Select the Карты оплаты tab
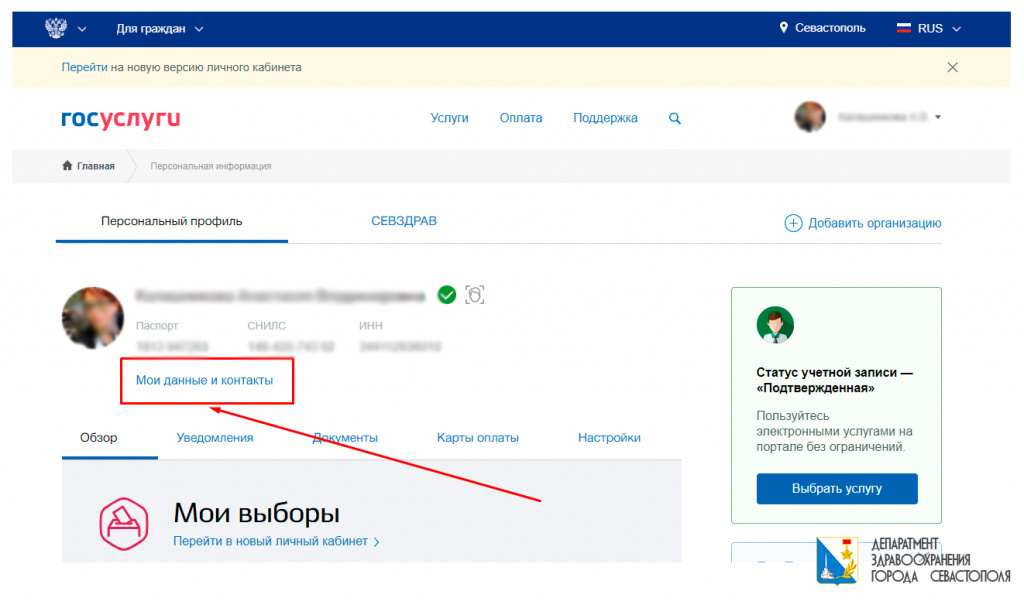 478,438
